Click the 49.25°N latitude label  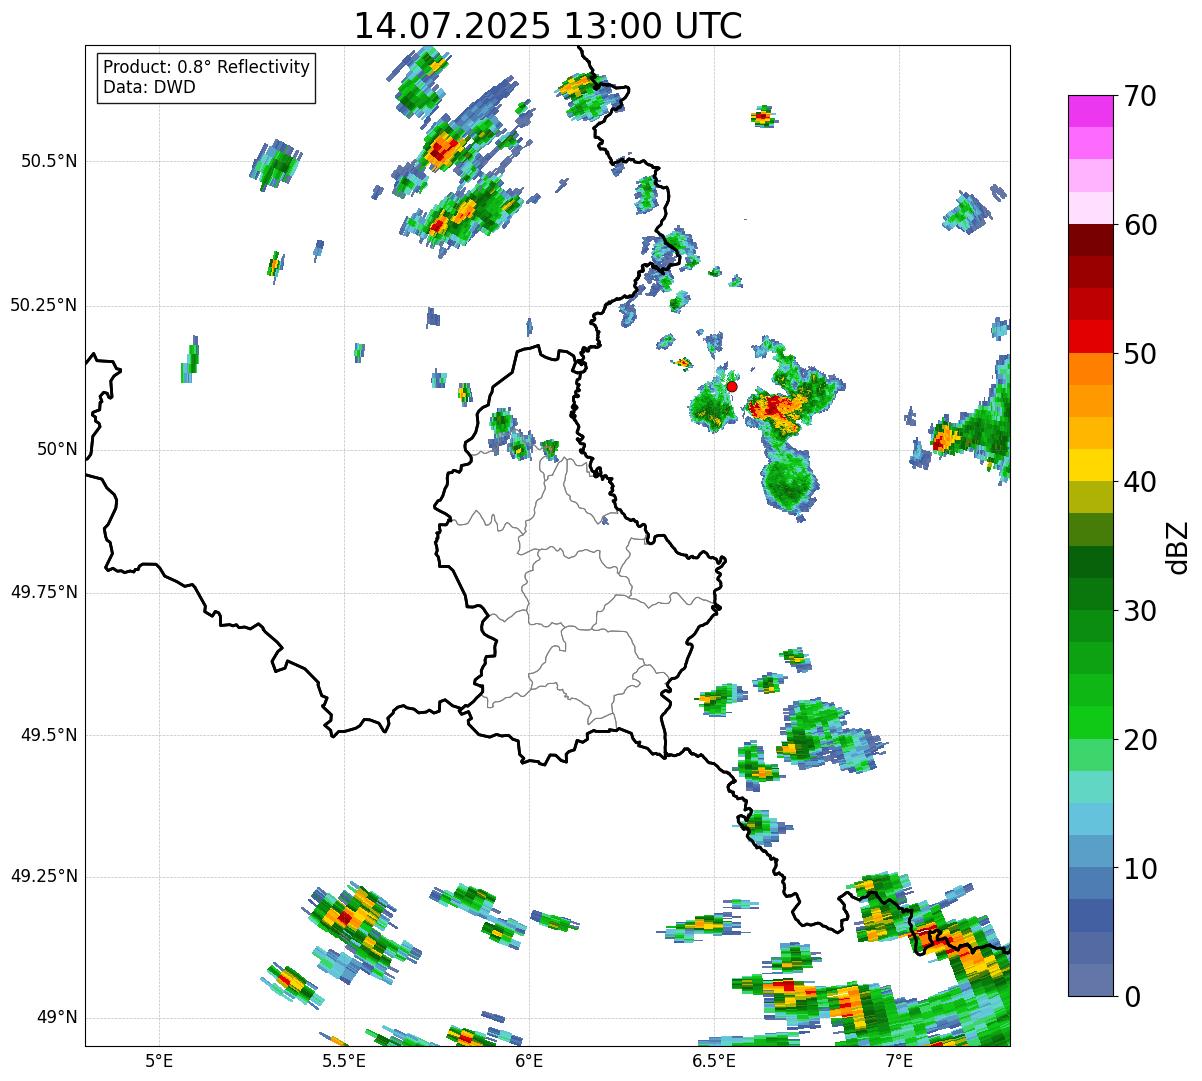tap(44, 876)
